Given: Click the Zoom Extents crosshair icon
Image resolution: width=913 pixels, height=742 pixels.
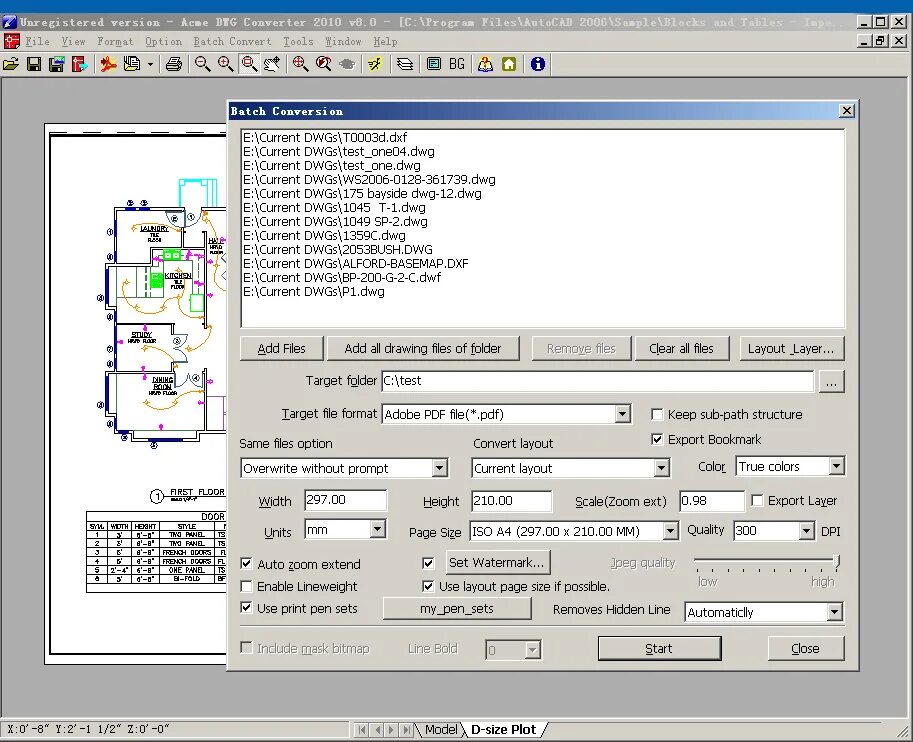Looking at the screenshot, I should tap(300, 64).
